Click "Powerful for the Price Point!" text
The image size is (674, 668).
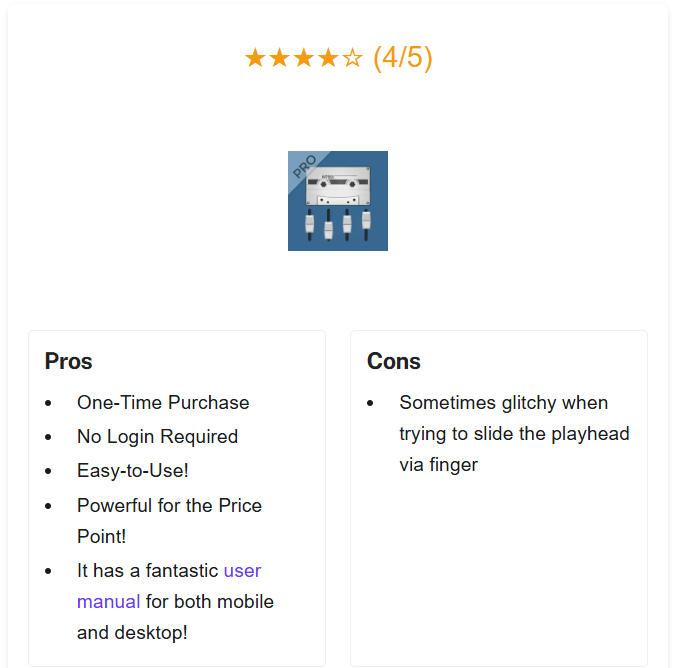[169, 506]
